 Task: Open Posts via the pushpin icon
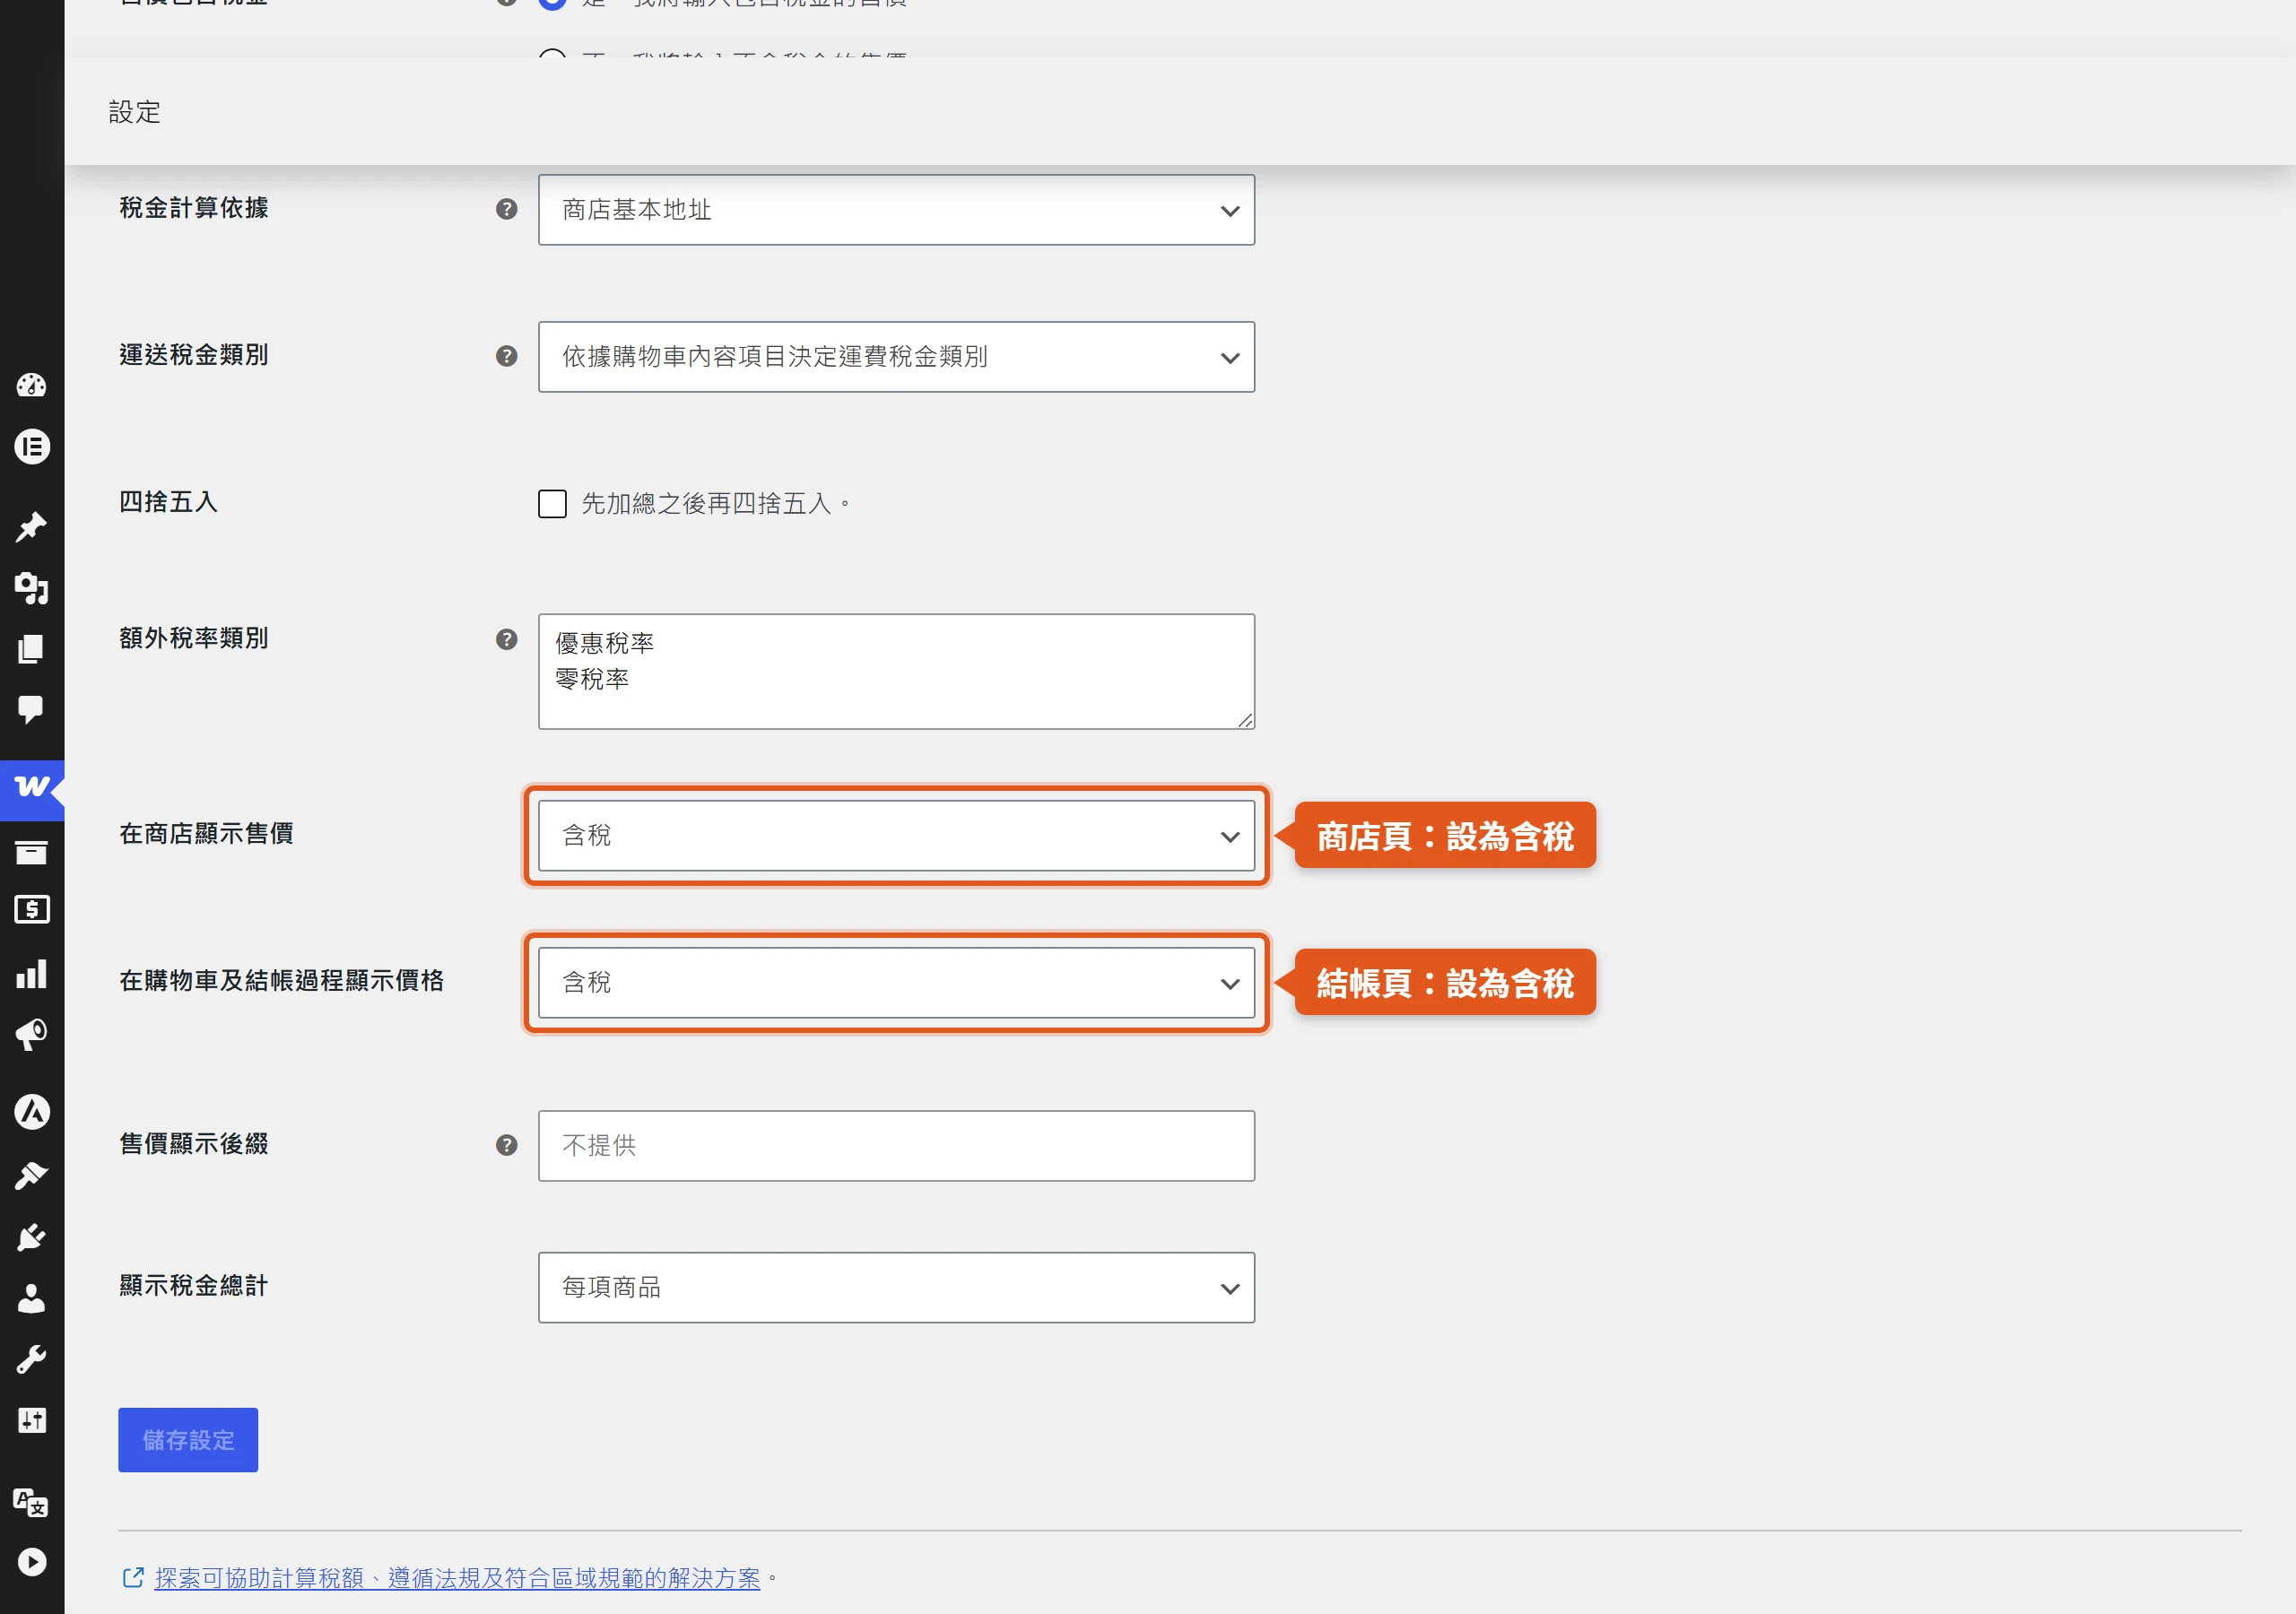pos(31,527)
